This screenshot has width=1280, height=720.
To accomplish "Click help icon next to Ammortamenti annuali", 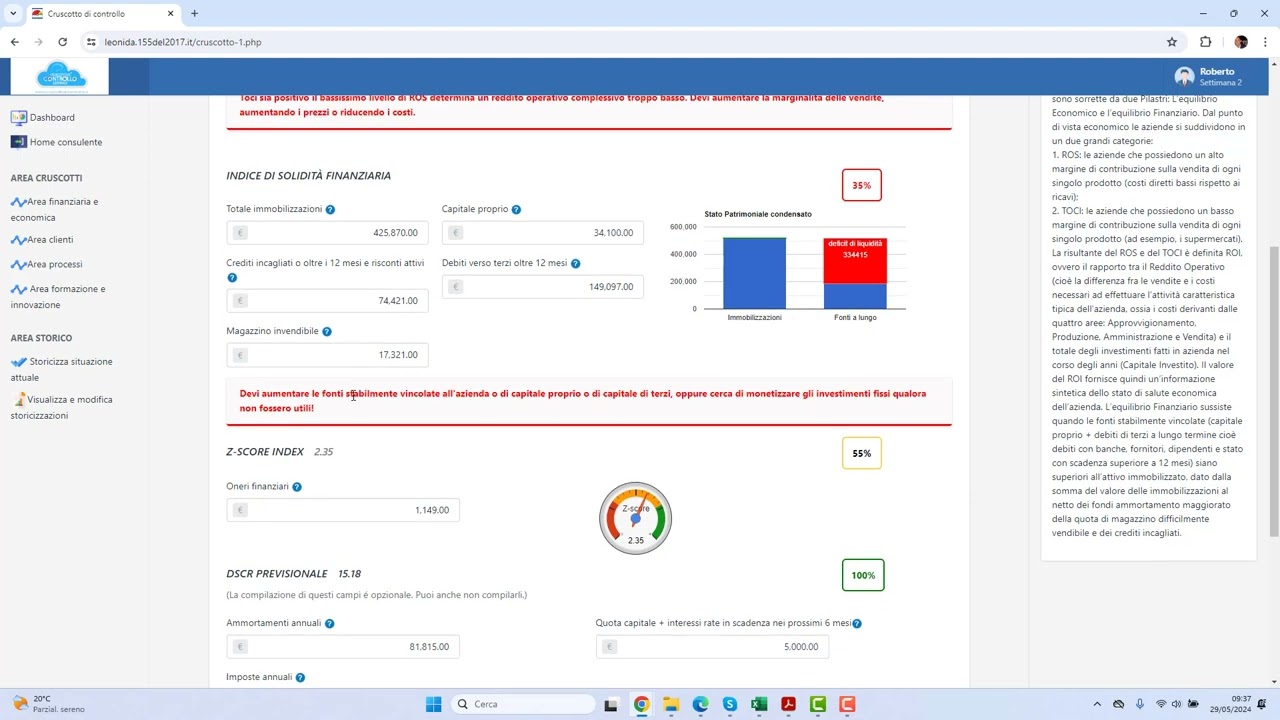I will (329, 624).
